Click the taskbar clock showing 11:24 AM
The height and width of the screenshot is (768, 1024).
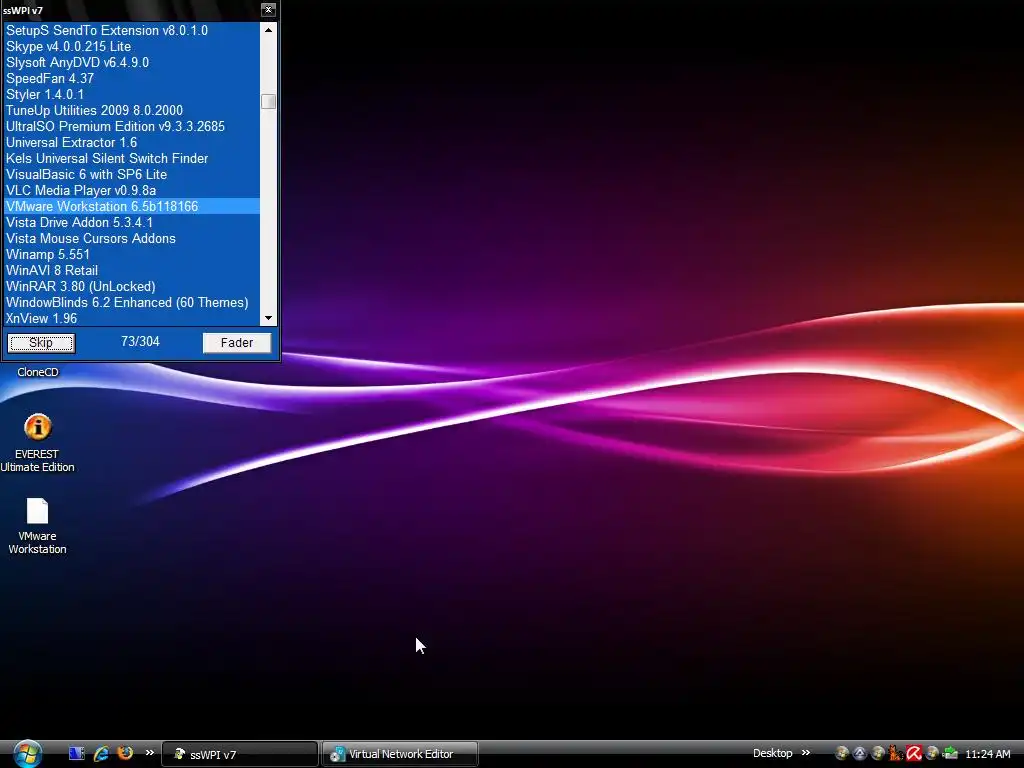click(x=987, y=754)
